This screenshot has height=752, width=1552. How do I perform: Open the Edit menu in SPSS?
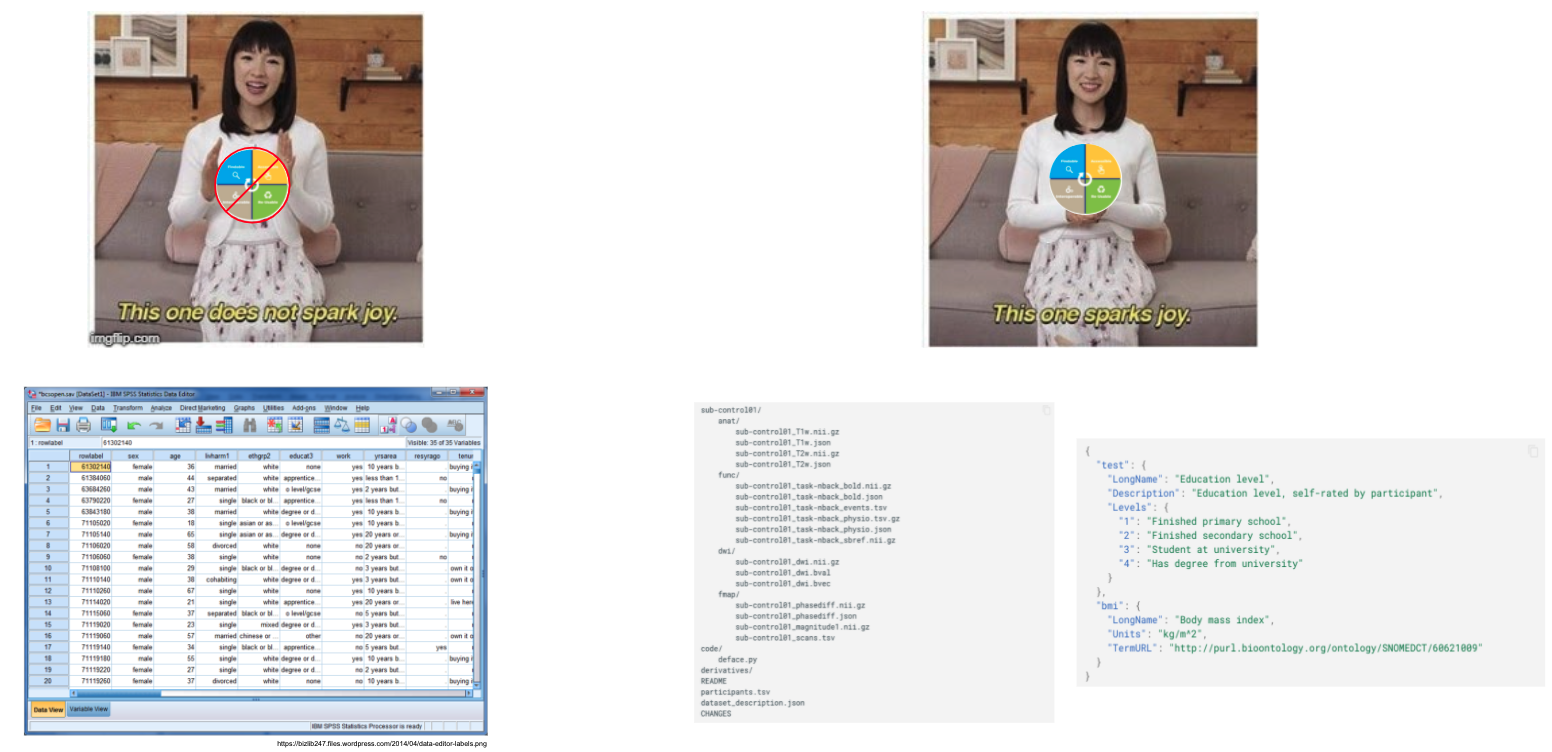(56, 408)
